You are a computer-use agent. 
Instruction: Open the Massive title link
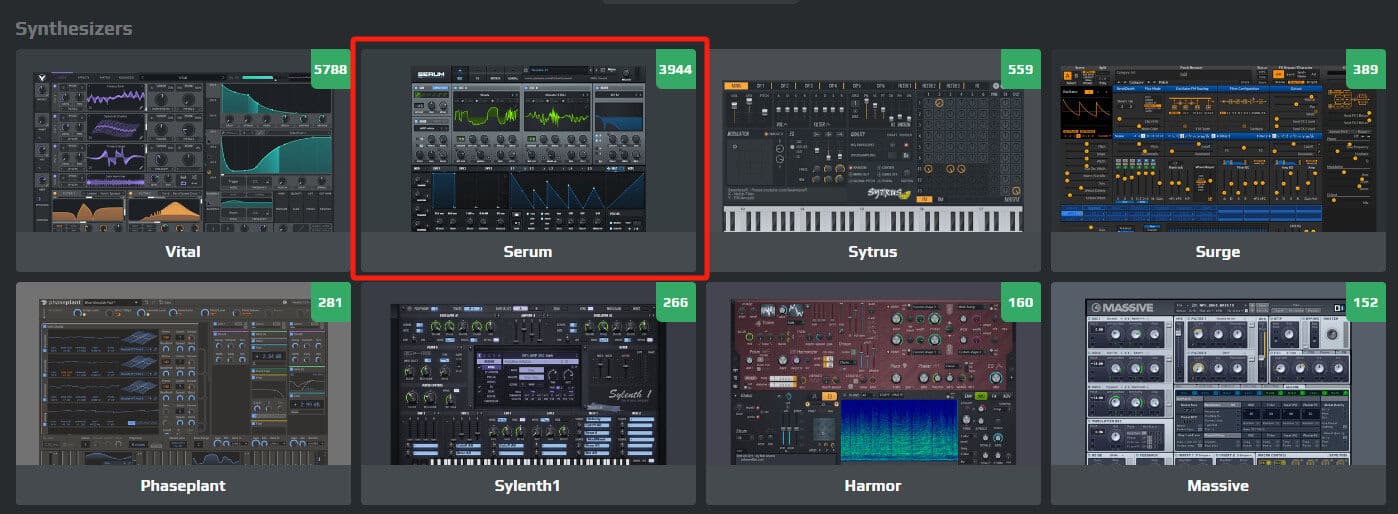point(1218,486)
